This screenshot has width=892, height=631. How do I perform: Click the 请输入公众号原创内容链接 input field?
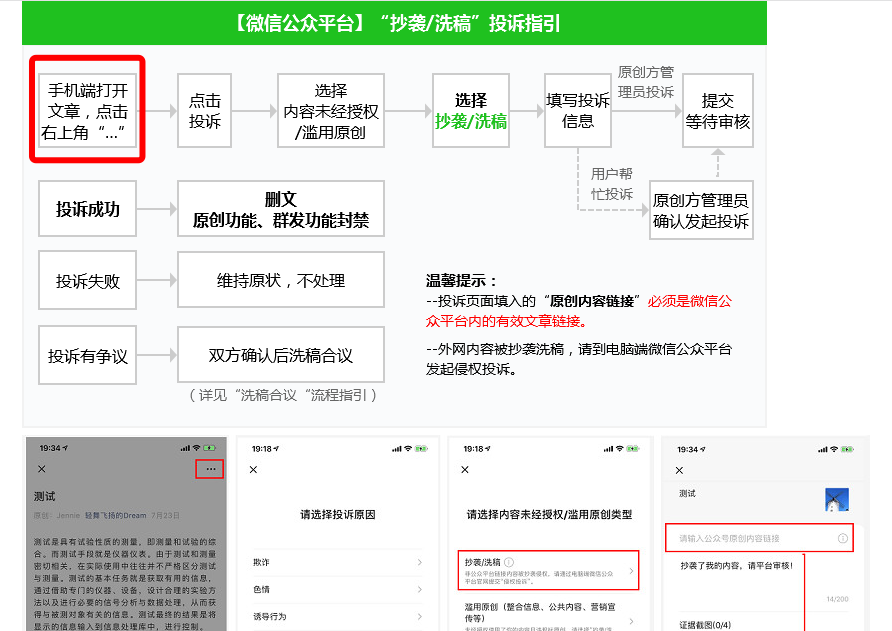pos(759,538)
